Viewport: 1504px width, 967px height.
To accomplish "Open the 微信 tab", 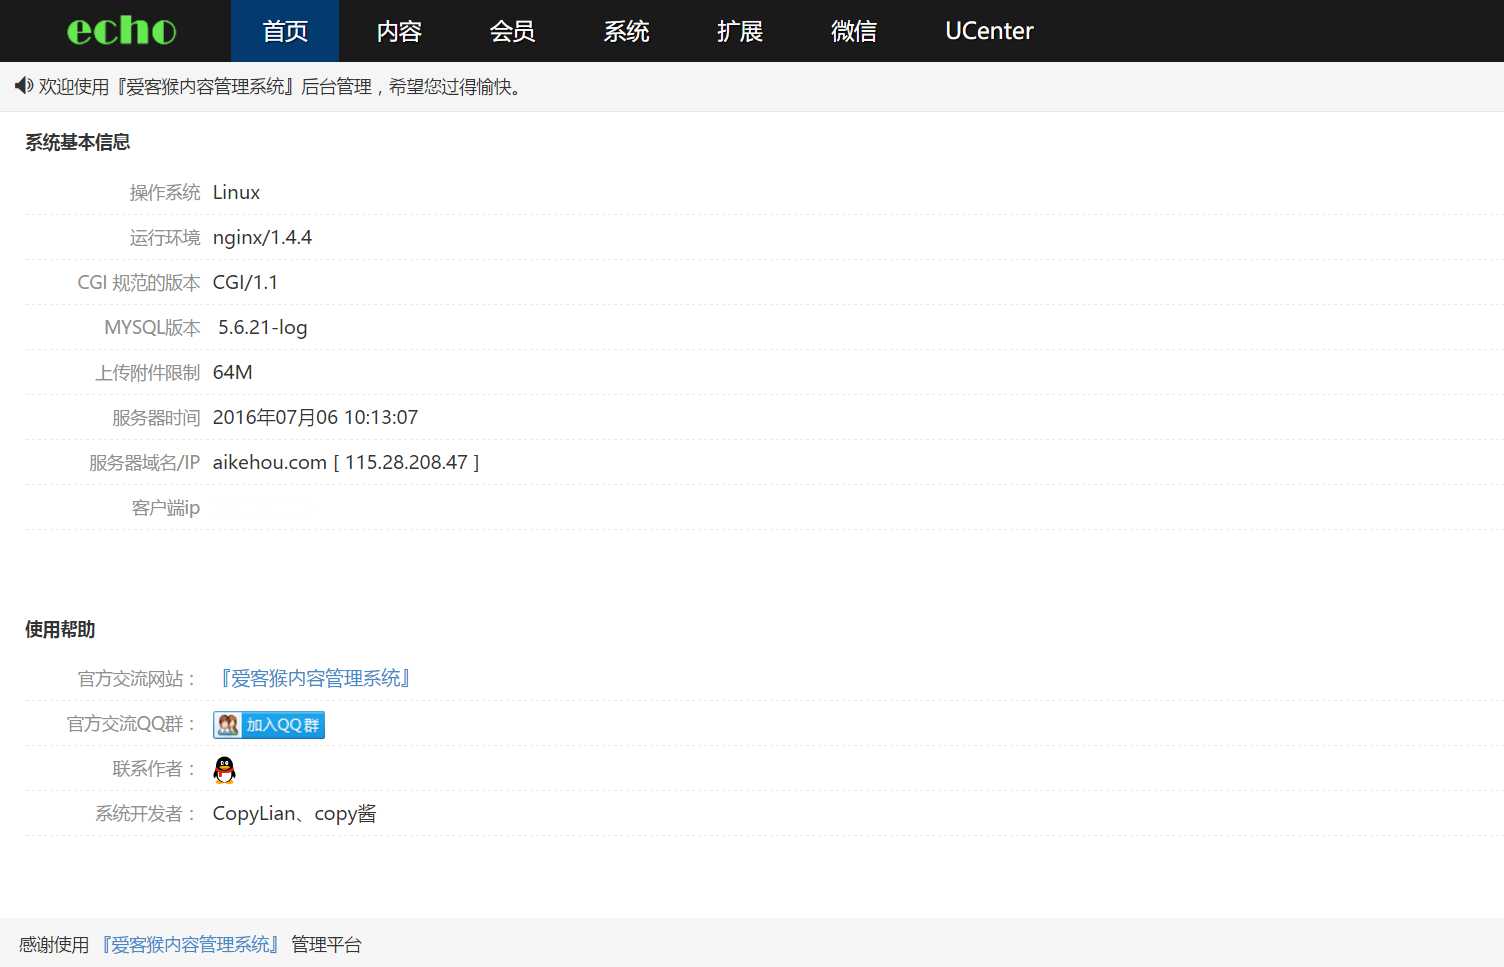I will (x=854, y=31).
